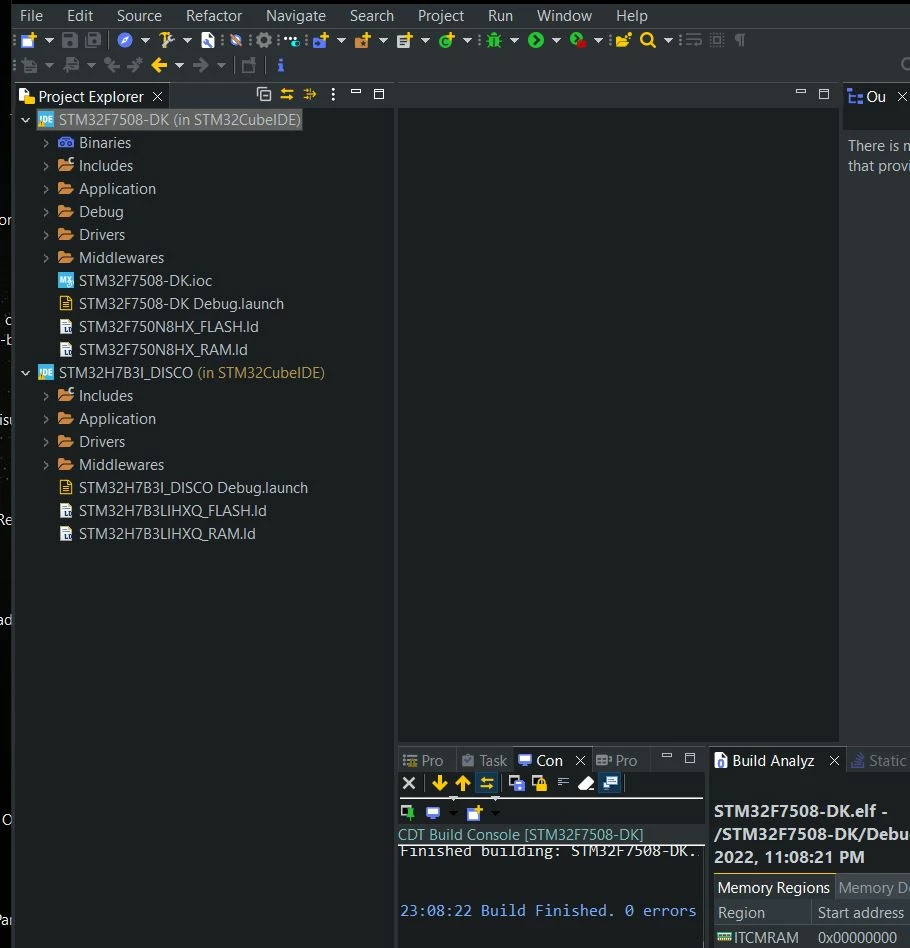Select STM32F750N8HX_FLASH.ld file
The width and height of the screenshot is (910, 948).
click(158, 327)
